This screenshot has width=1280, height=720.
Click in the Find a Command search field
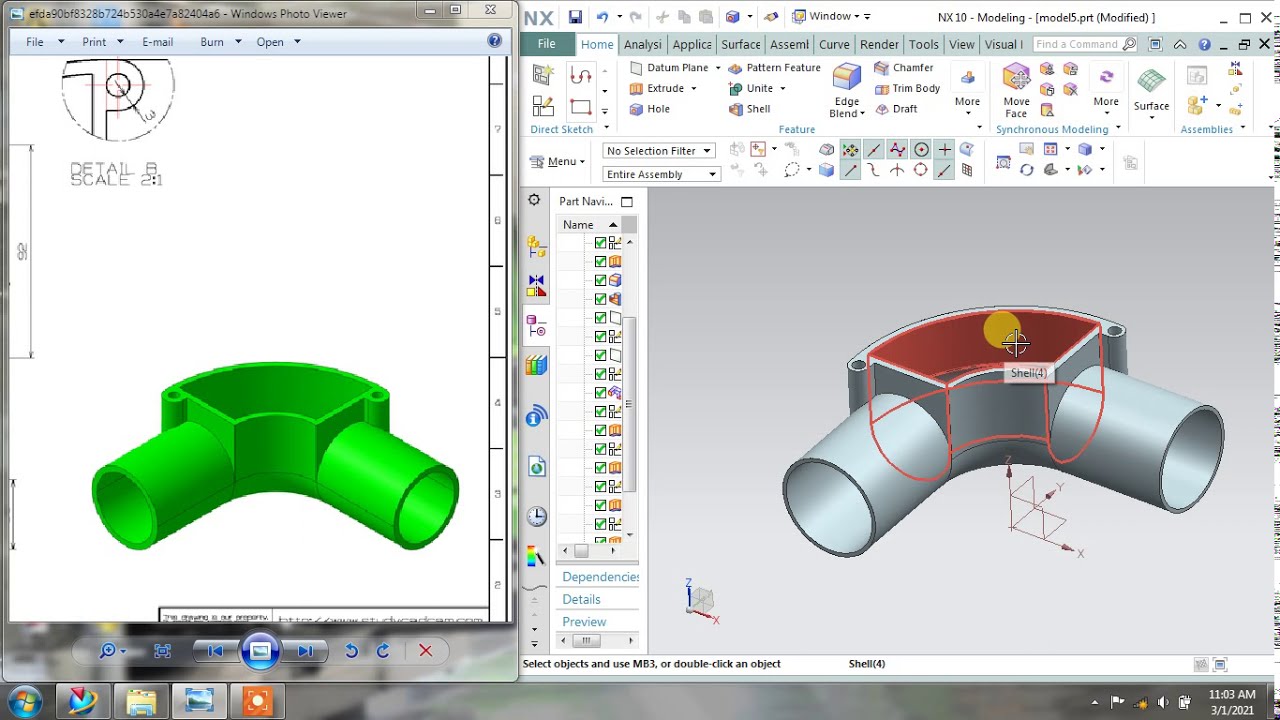click(x=1077, y=44)
